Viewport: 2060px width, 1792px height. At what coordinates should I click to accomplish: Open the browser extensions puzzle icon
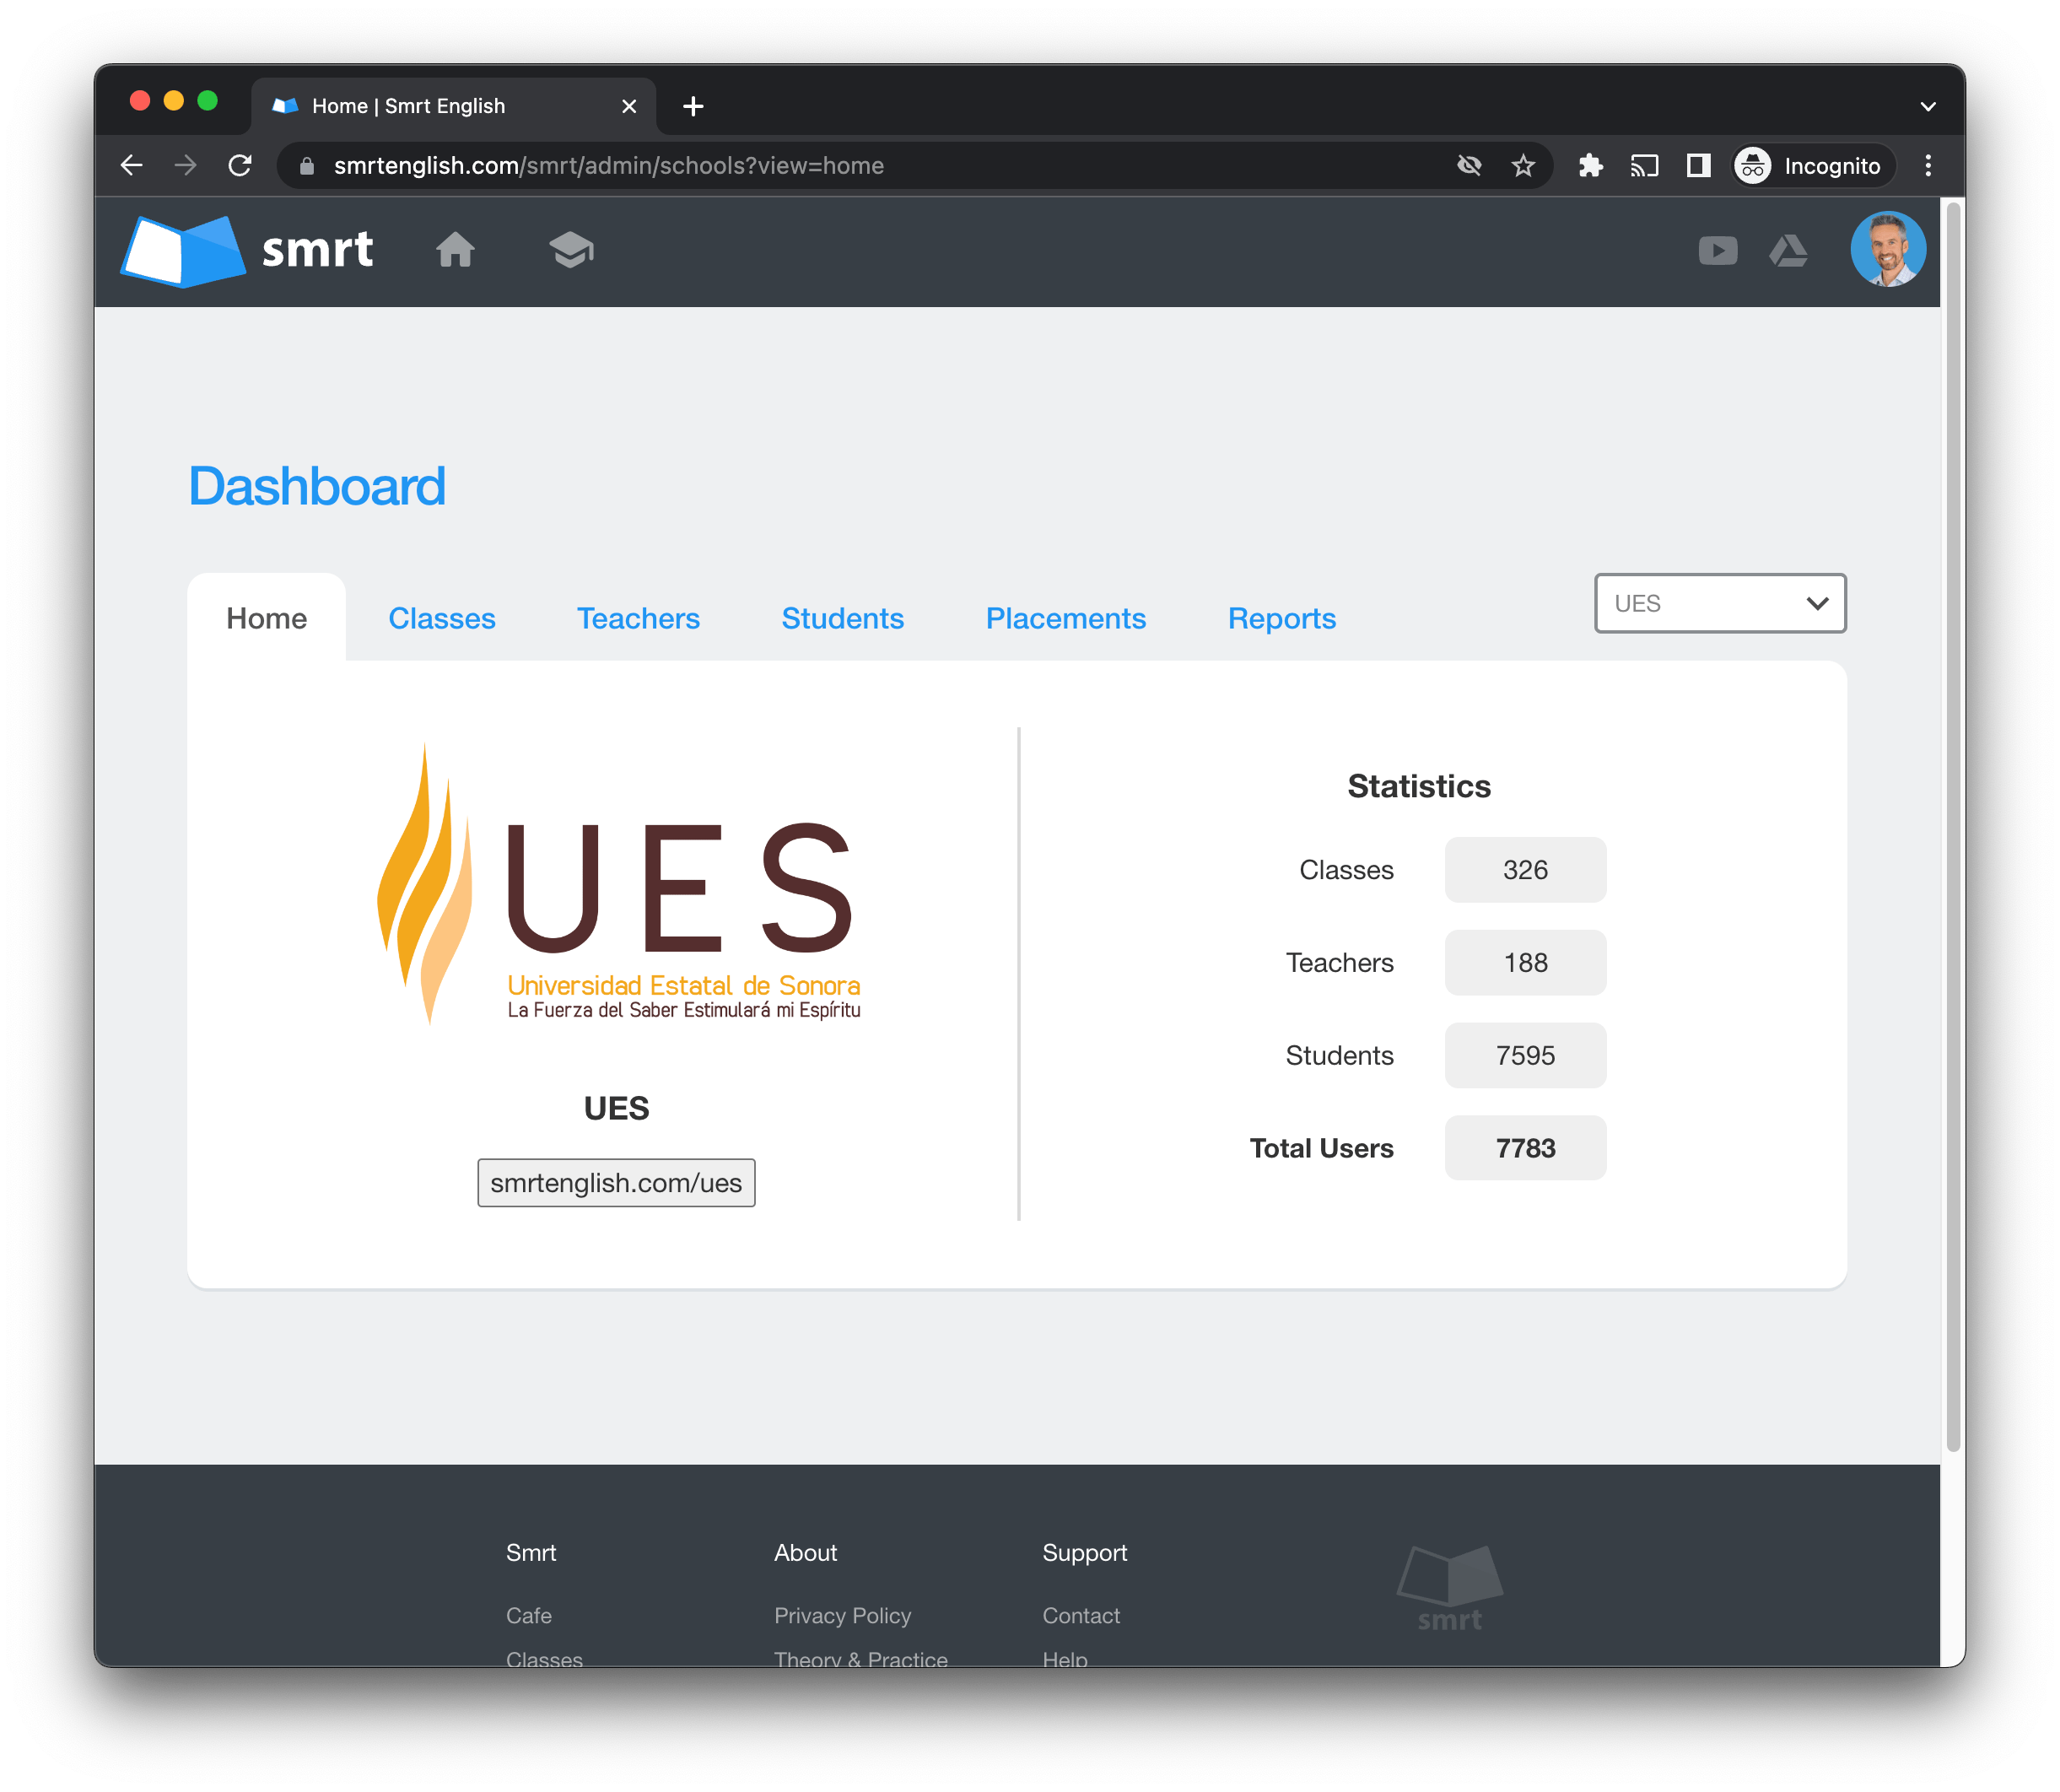[x=1590, y=166]
